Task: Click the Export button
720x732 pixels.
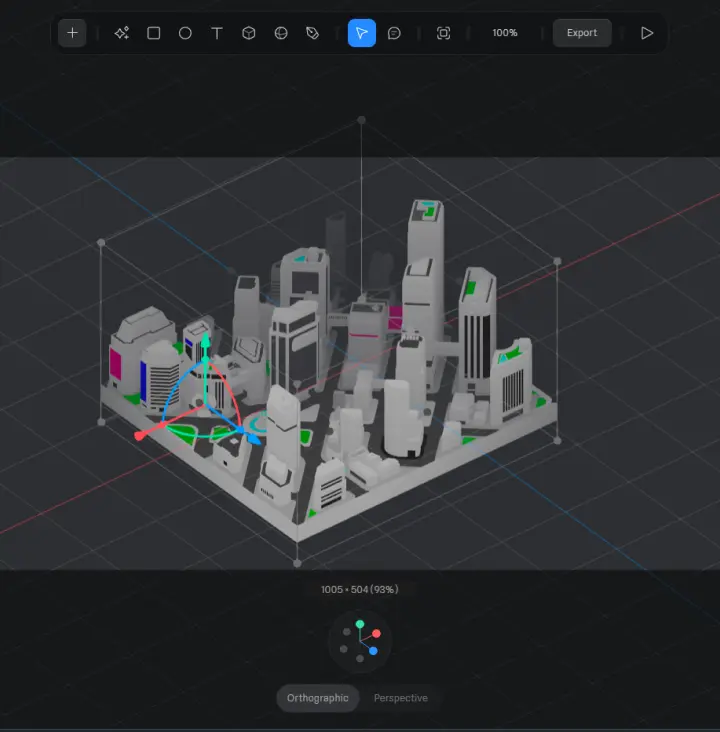Action: (582, 33)
